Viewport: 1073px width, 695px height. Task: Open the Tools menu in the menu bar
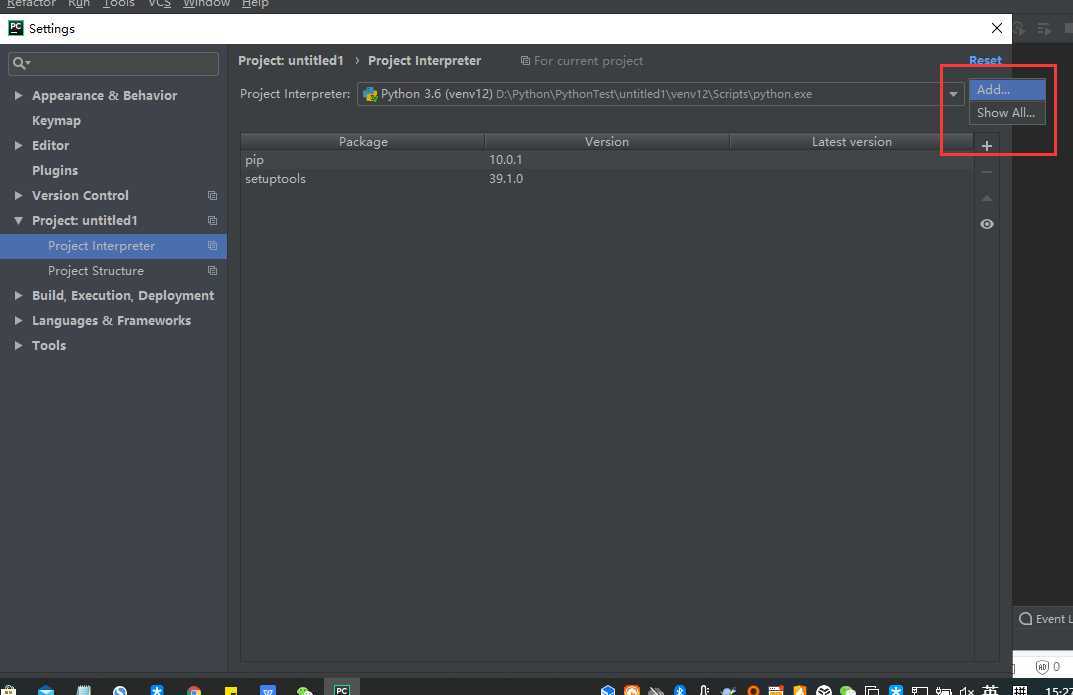(x=118, y=4)
